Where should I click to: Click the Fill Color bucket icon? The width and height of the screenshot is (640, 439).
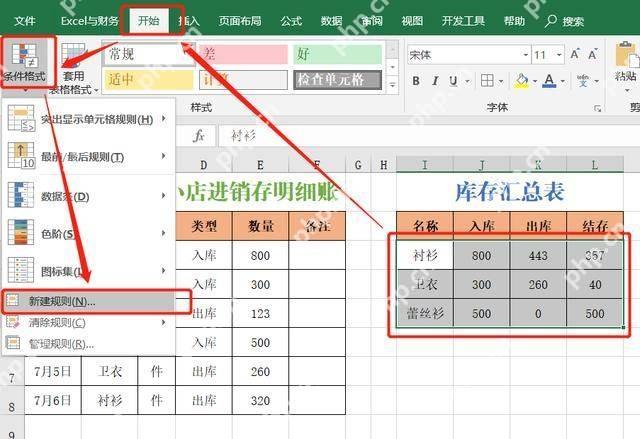tap(521, 81)
